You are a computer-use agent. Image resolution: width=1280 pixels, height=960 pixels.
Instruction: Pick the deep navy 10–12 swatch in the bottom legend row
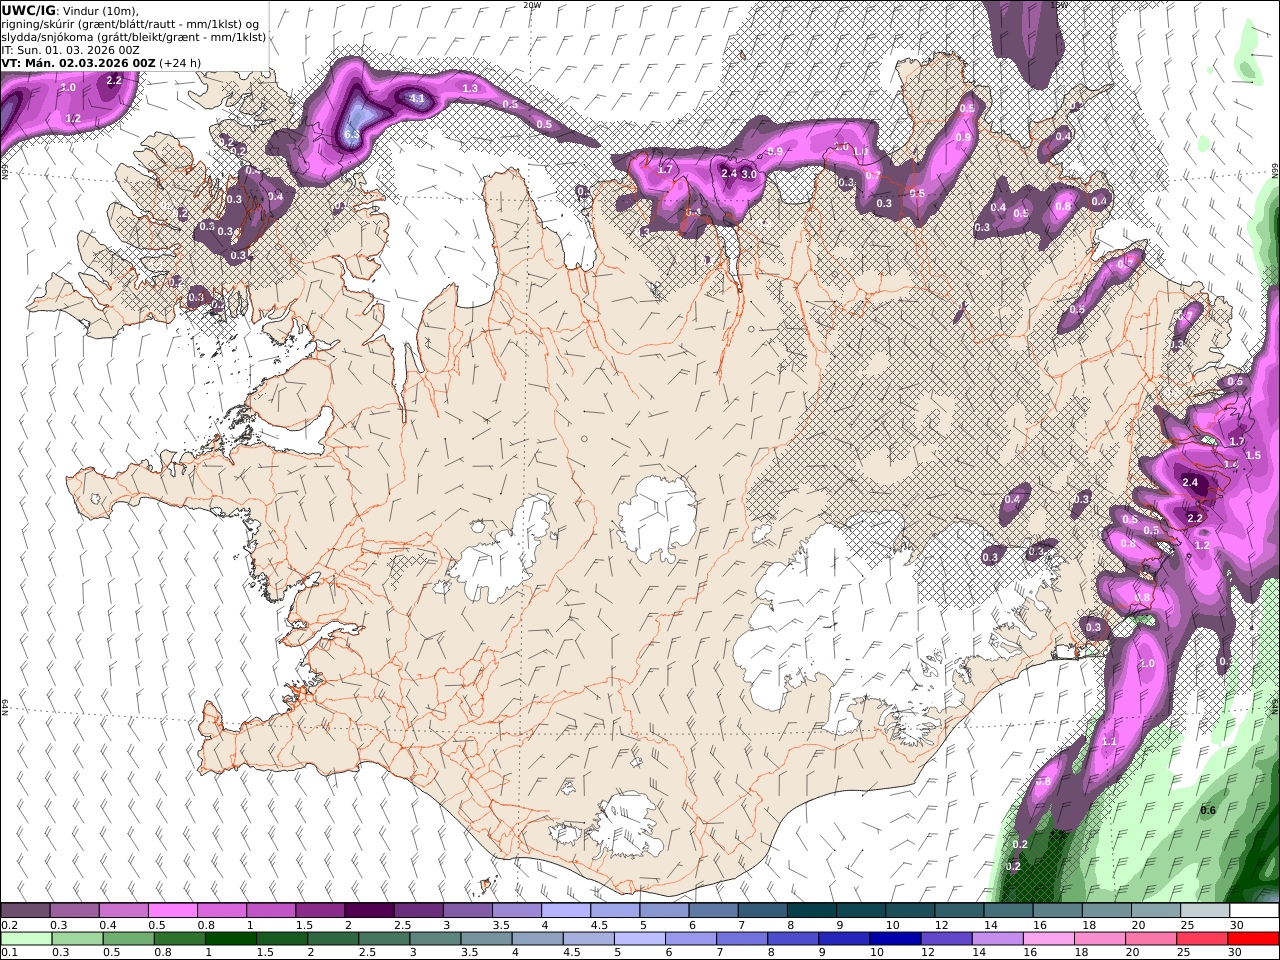[x=894, y=939]
